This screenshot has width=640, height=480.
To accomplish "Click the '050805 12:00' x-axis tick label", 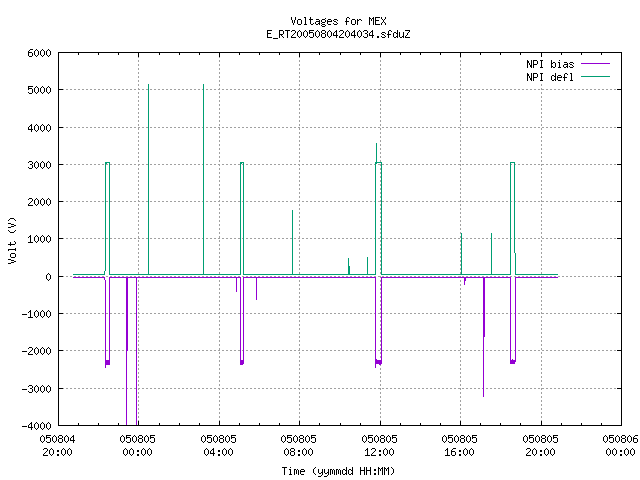I will pos(379,446).
